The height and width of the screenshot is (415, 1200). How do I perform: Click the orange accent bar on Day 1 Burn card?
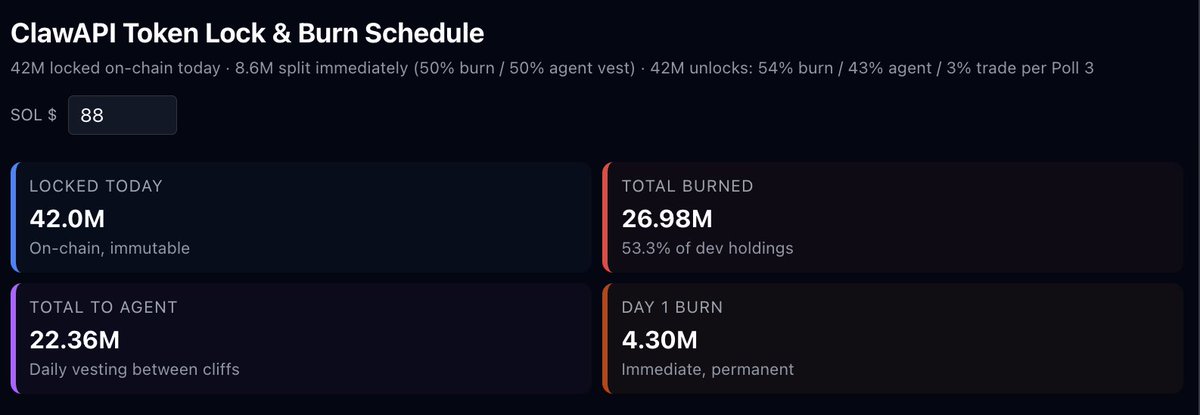[x=606, y=338]
